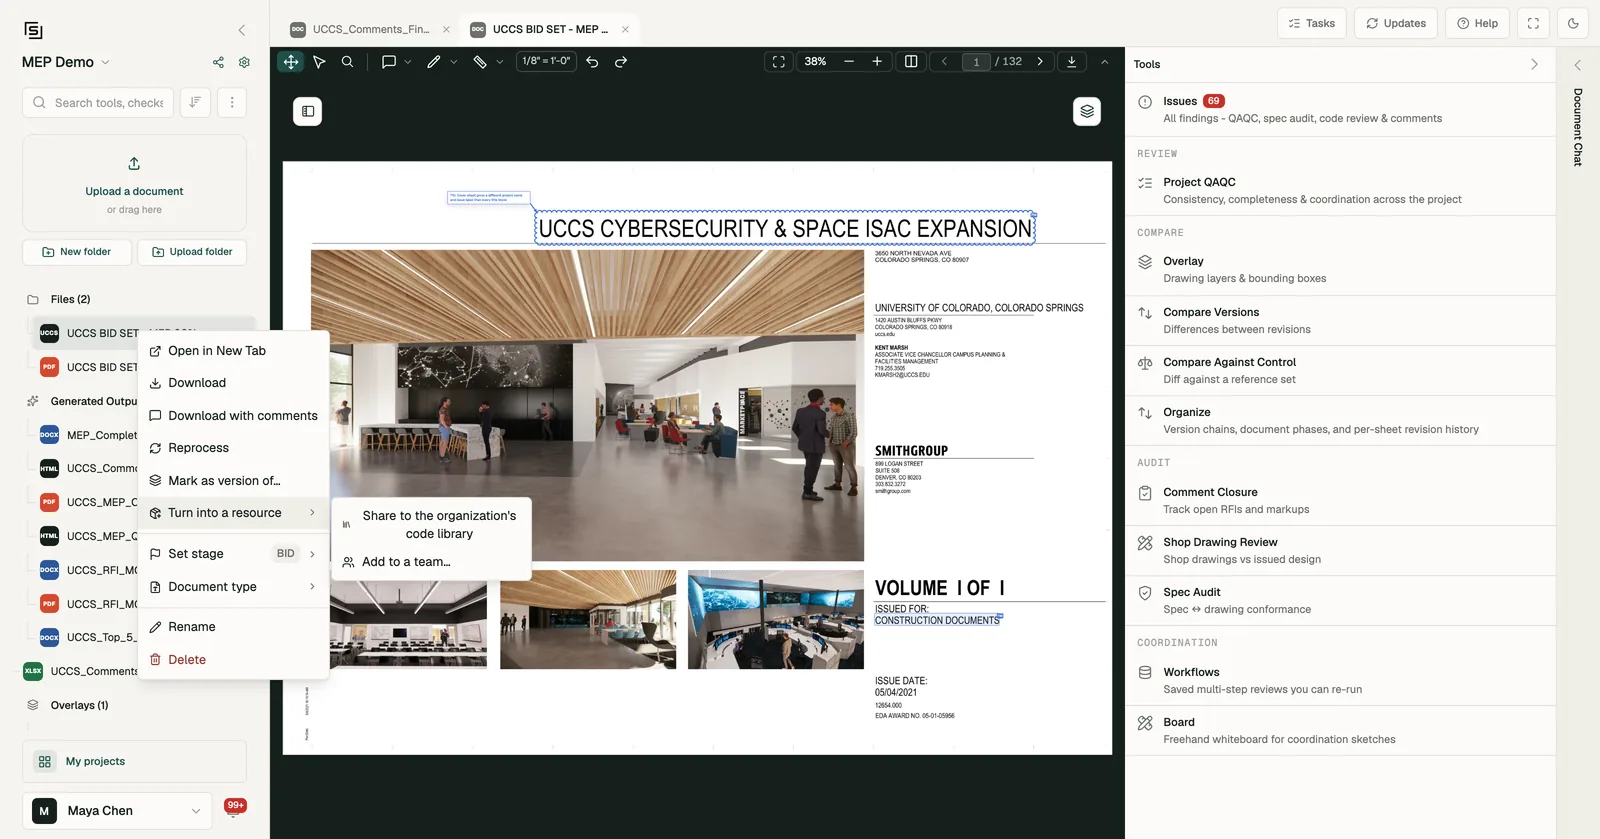The height and width of the screenshot is (839, 1600).
Task: Redo the last action
Action: click(x=621, y=62)
